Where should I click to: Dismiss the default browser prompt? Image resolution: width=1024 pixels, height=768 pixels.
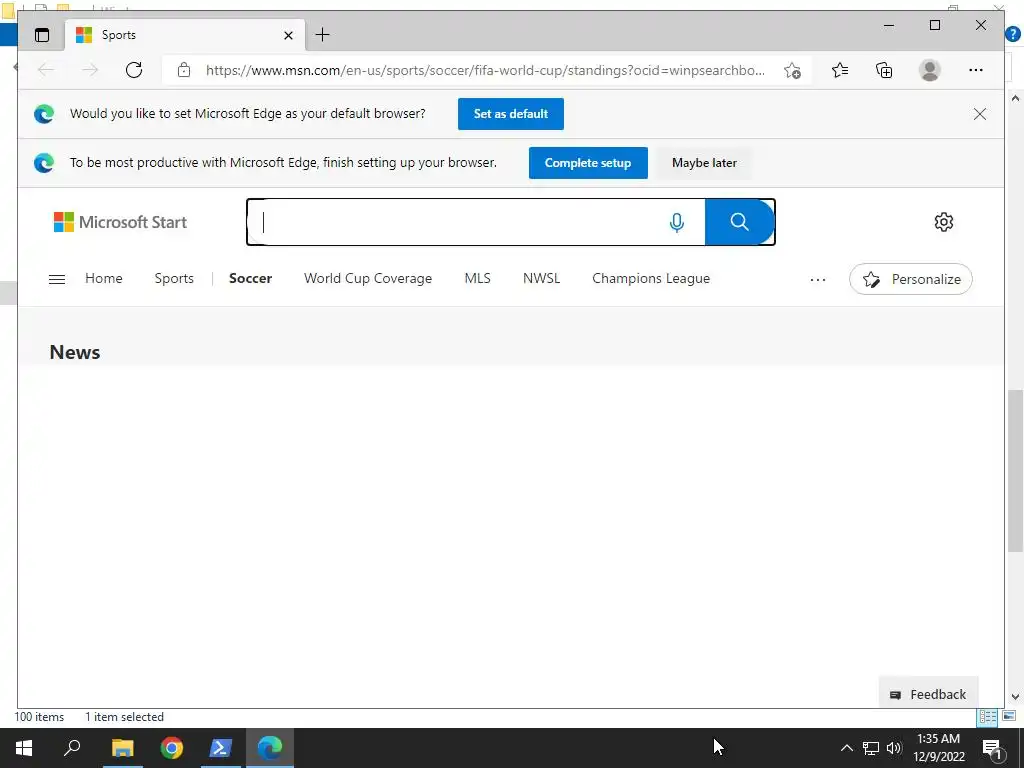(x=980, y=114)
